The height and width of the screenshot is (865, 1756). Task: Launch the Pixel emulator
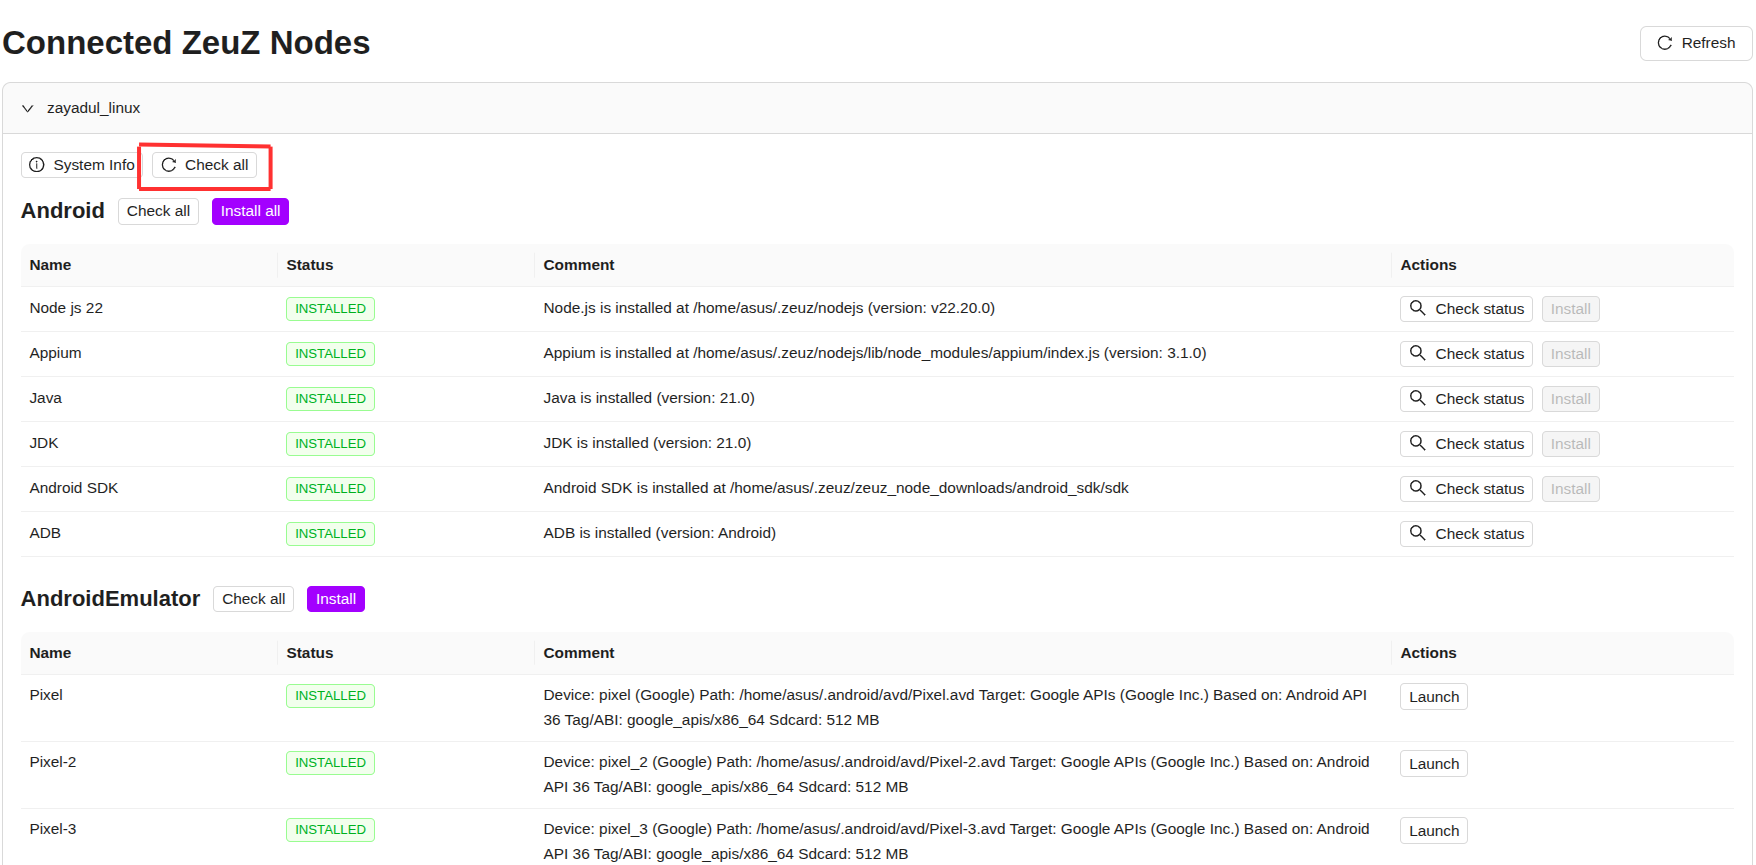coord(1433,697)
